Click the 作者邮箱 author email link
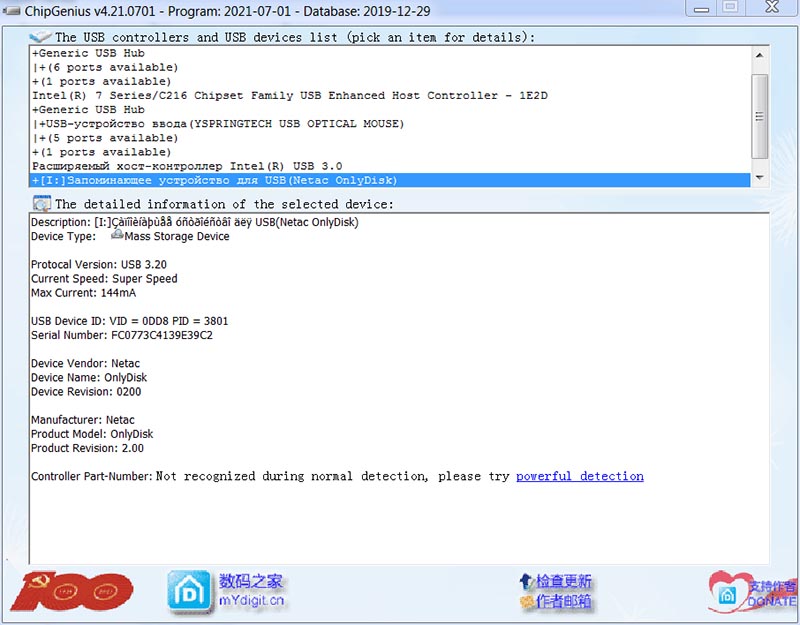The width and height of the screenshot is (800, 625). coord(563,602)
